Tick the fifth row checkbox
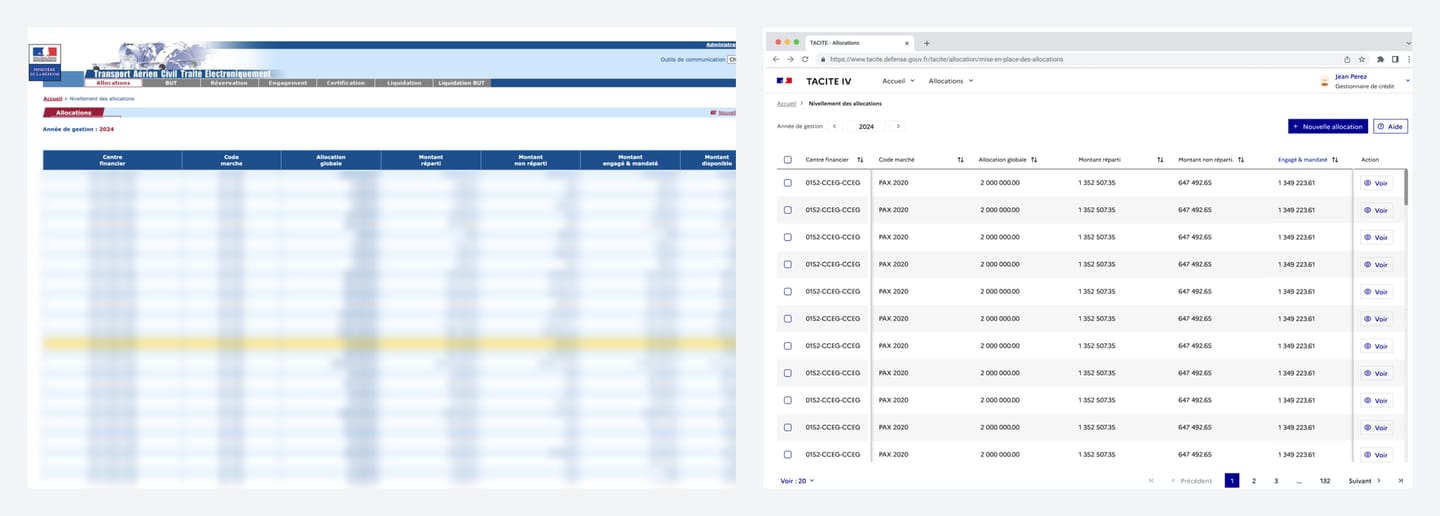 [787, 291]
